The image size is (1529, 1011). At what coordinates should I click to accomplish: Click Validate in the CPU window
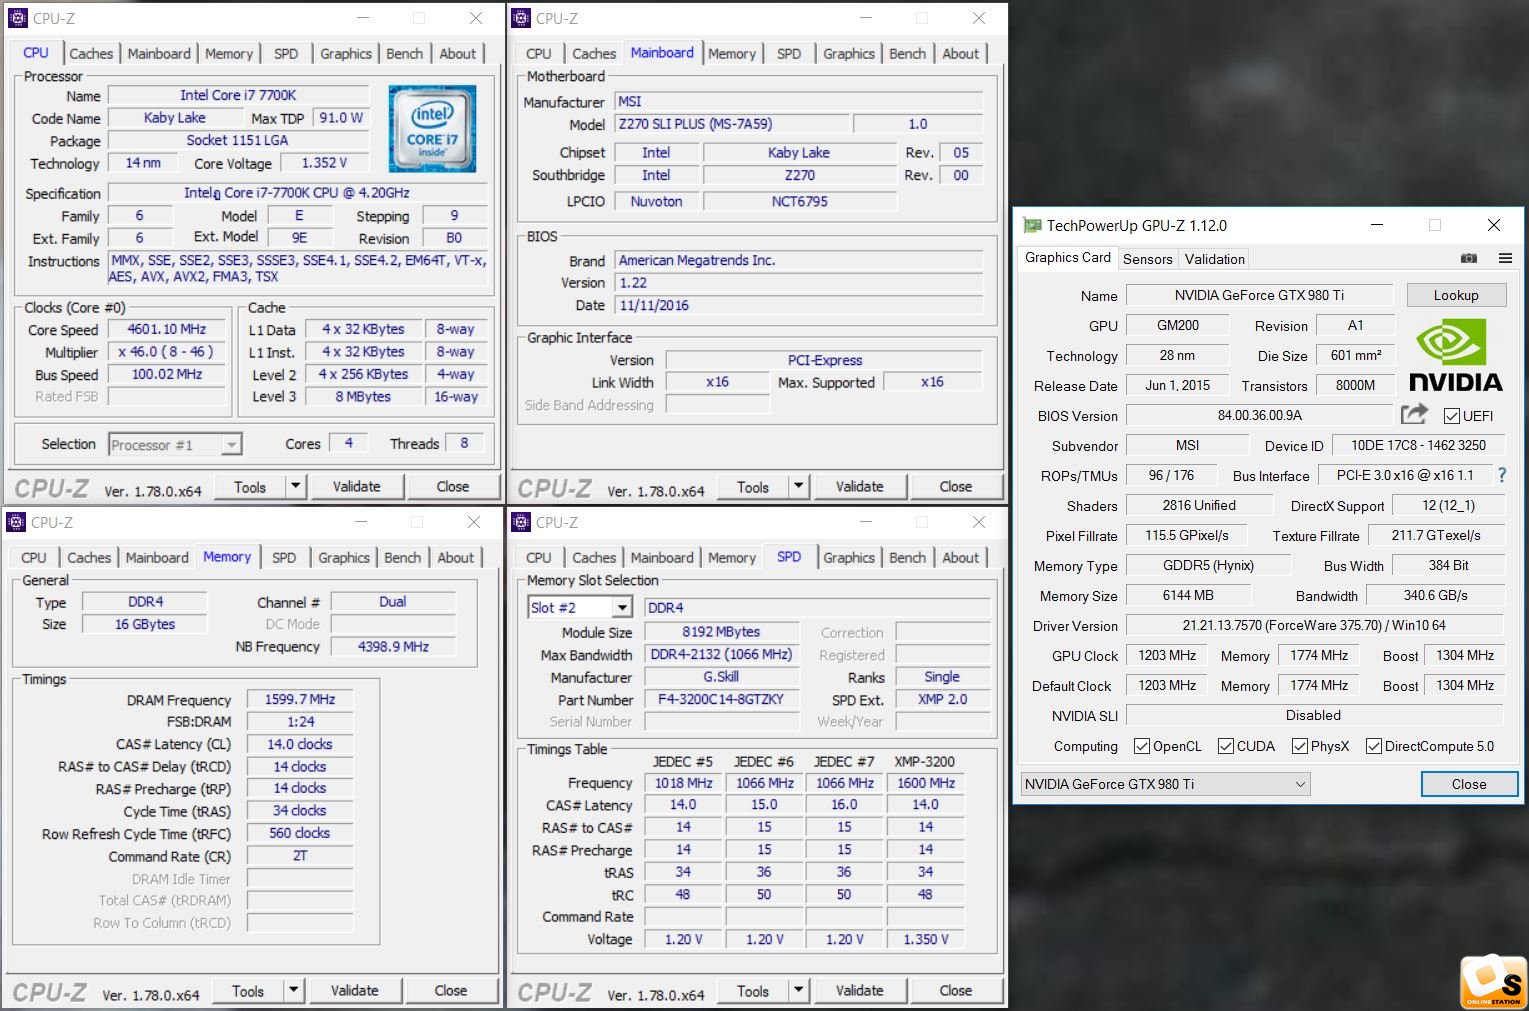tap(356, 487)
